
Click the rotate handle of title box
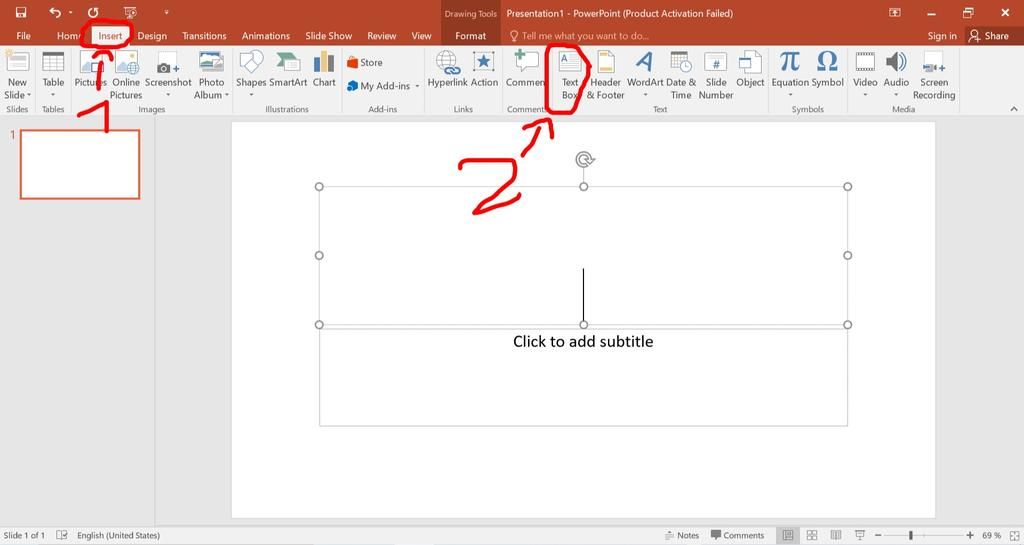click(x=584, y=159)
